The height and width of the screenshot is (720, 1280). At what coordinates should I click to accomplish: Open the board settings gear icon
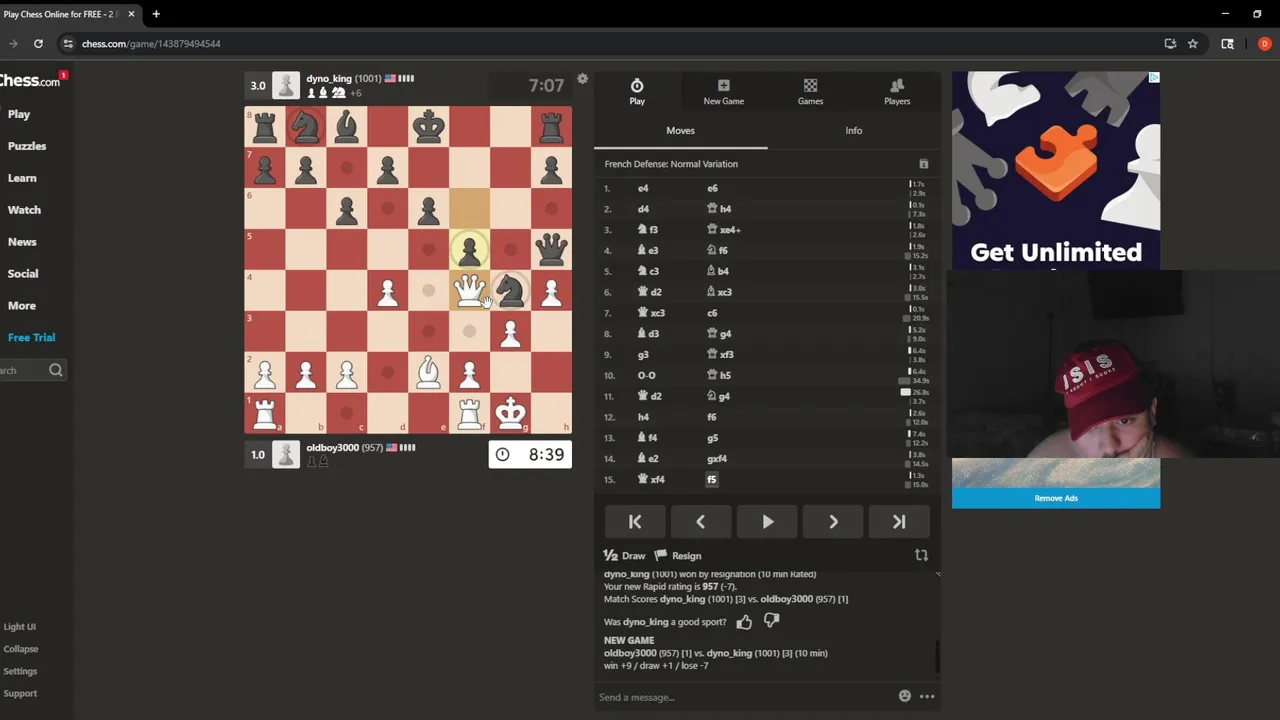[582, 79]
